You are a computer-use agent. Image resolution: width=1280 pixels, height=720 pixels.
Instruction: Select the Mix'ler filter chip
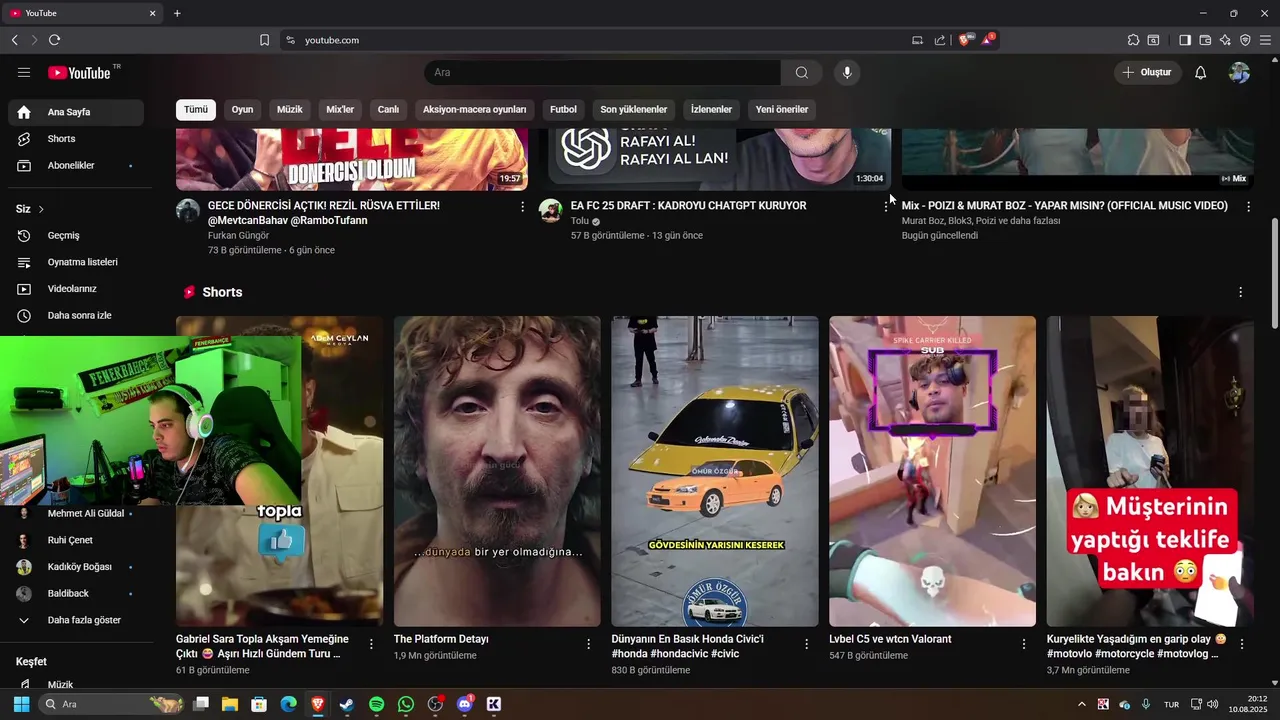(x=340, y=110)
